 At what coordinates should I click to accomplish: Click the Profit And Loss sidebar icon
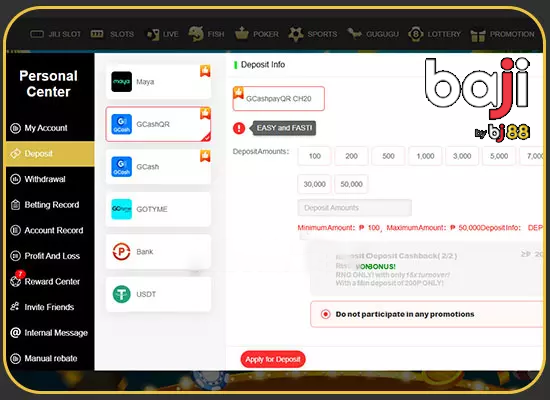(x=15, y=256)
